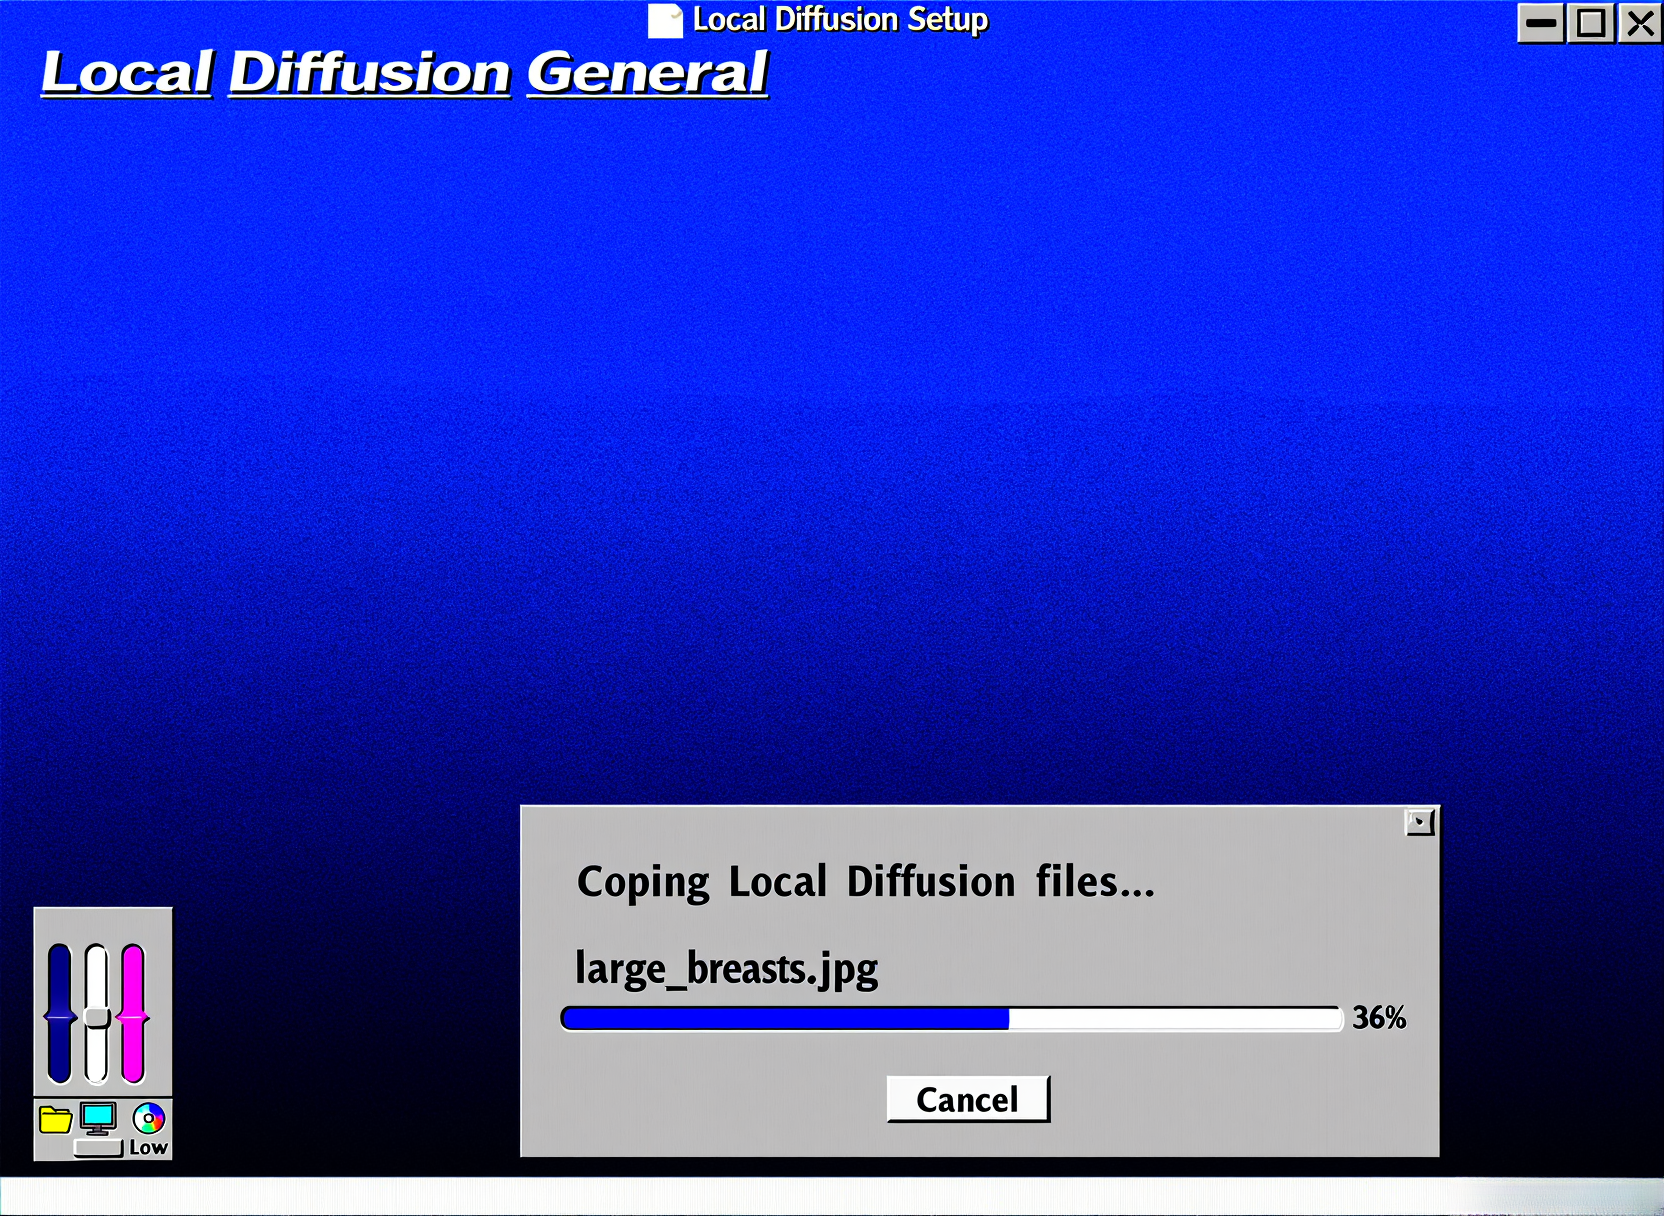This screenshot has width=1664, height=1216.
Task: Click the "Local Diffusion Setup" window title
Action: 840,20
